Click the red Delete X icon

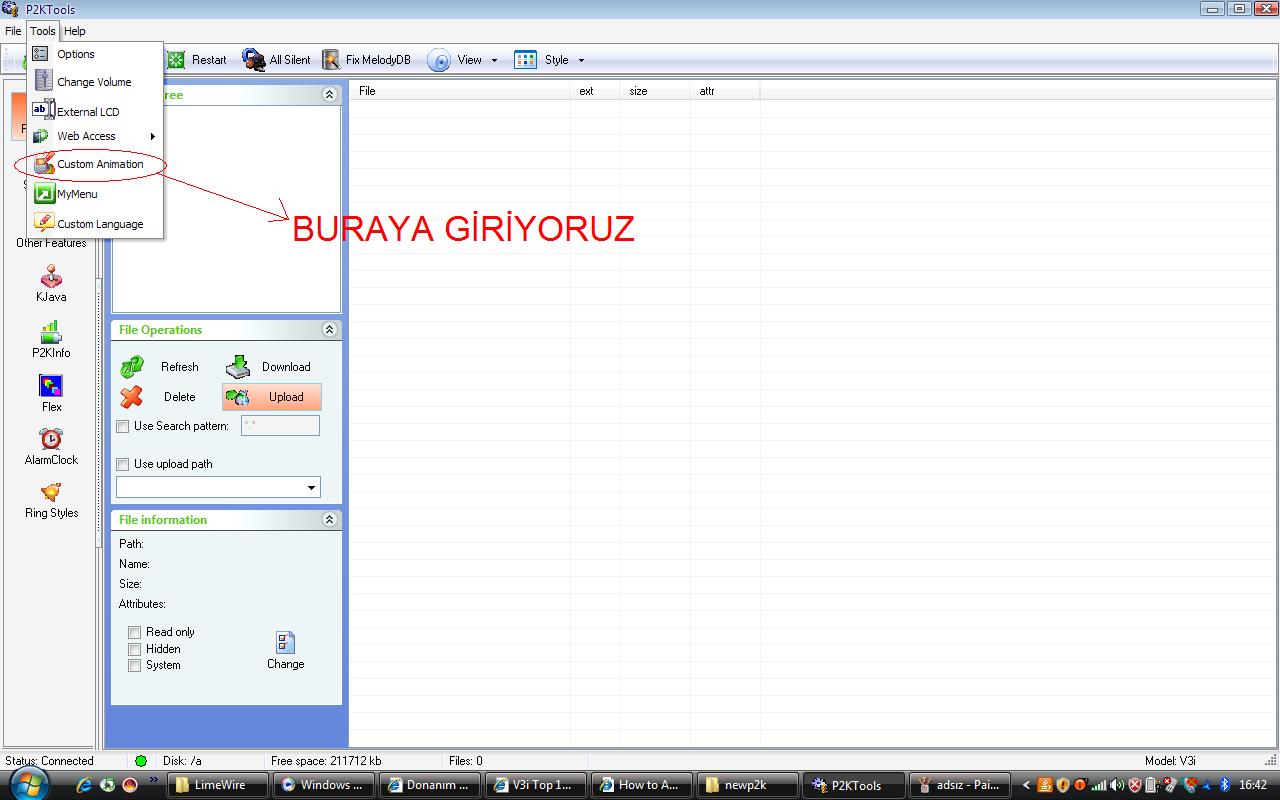click(x=131, y=397)
